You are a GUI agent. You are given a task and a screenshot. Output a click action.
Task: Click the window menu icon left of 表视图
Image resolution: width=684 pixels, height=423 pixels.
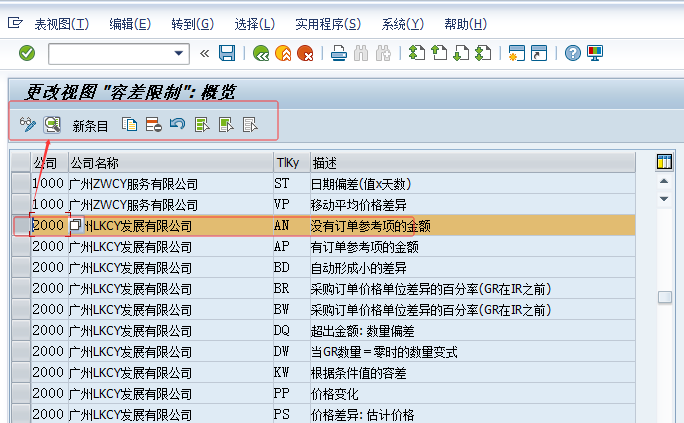tap(15, 23)
